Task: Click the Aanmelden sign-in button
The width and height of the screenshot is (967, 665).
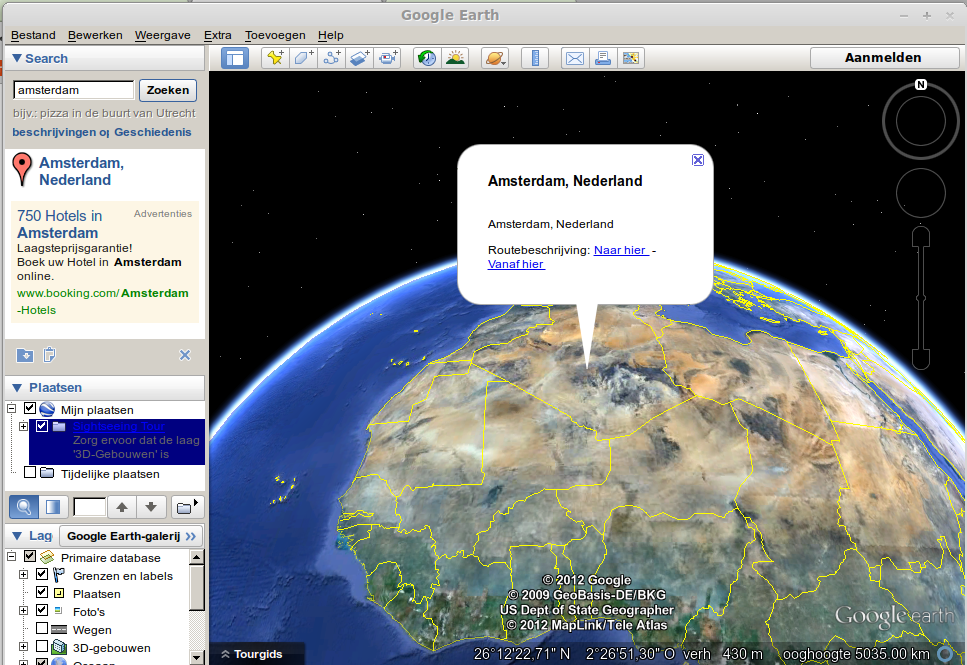Action: 884,57
